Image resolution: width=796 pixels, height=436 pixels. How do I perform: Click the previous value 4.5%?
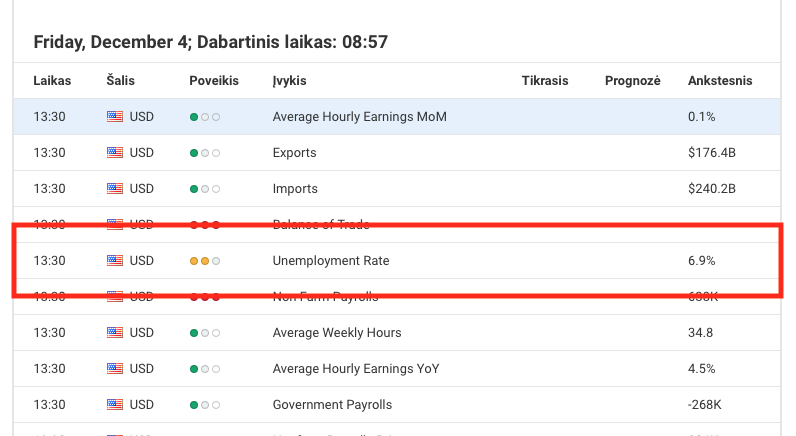coord(702,369)
